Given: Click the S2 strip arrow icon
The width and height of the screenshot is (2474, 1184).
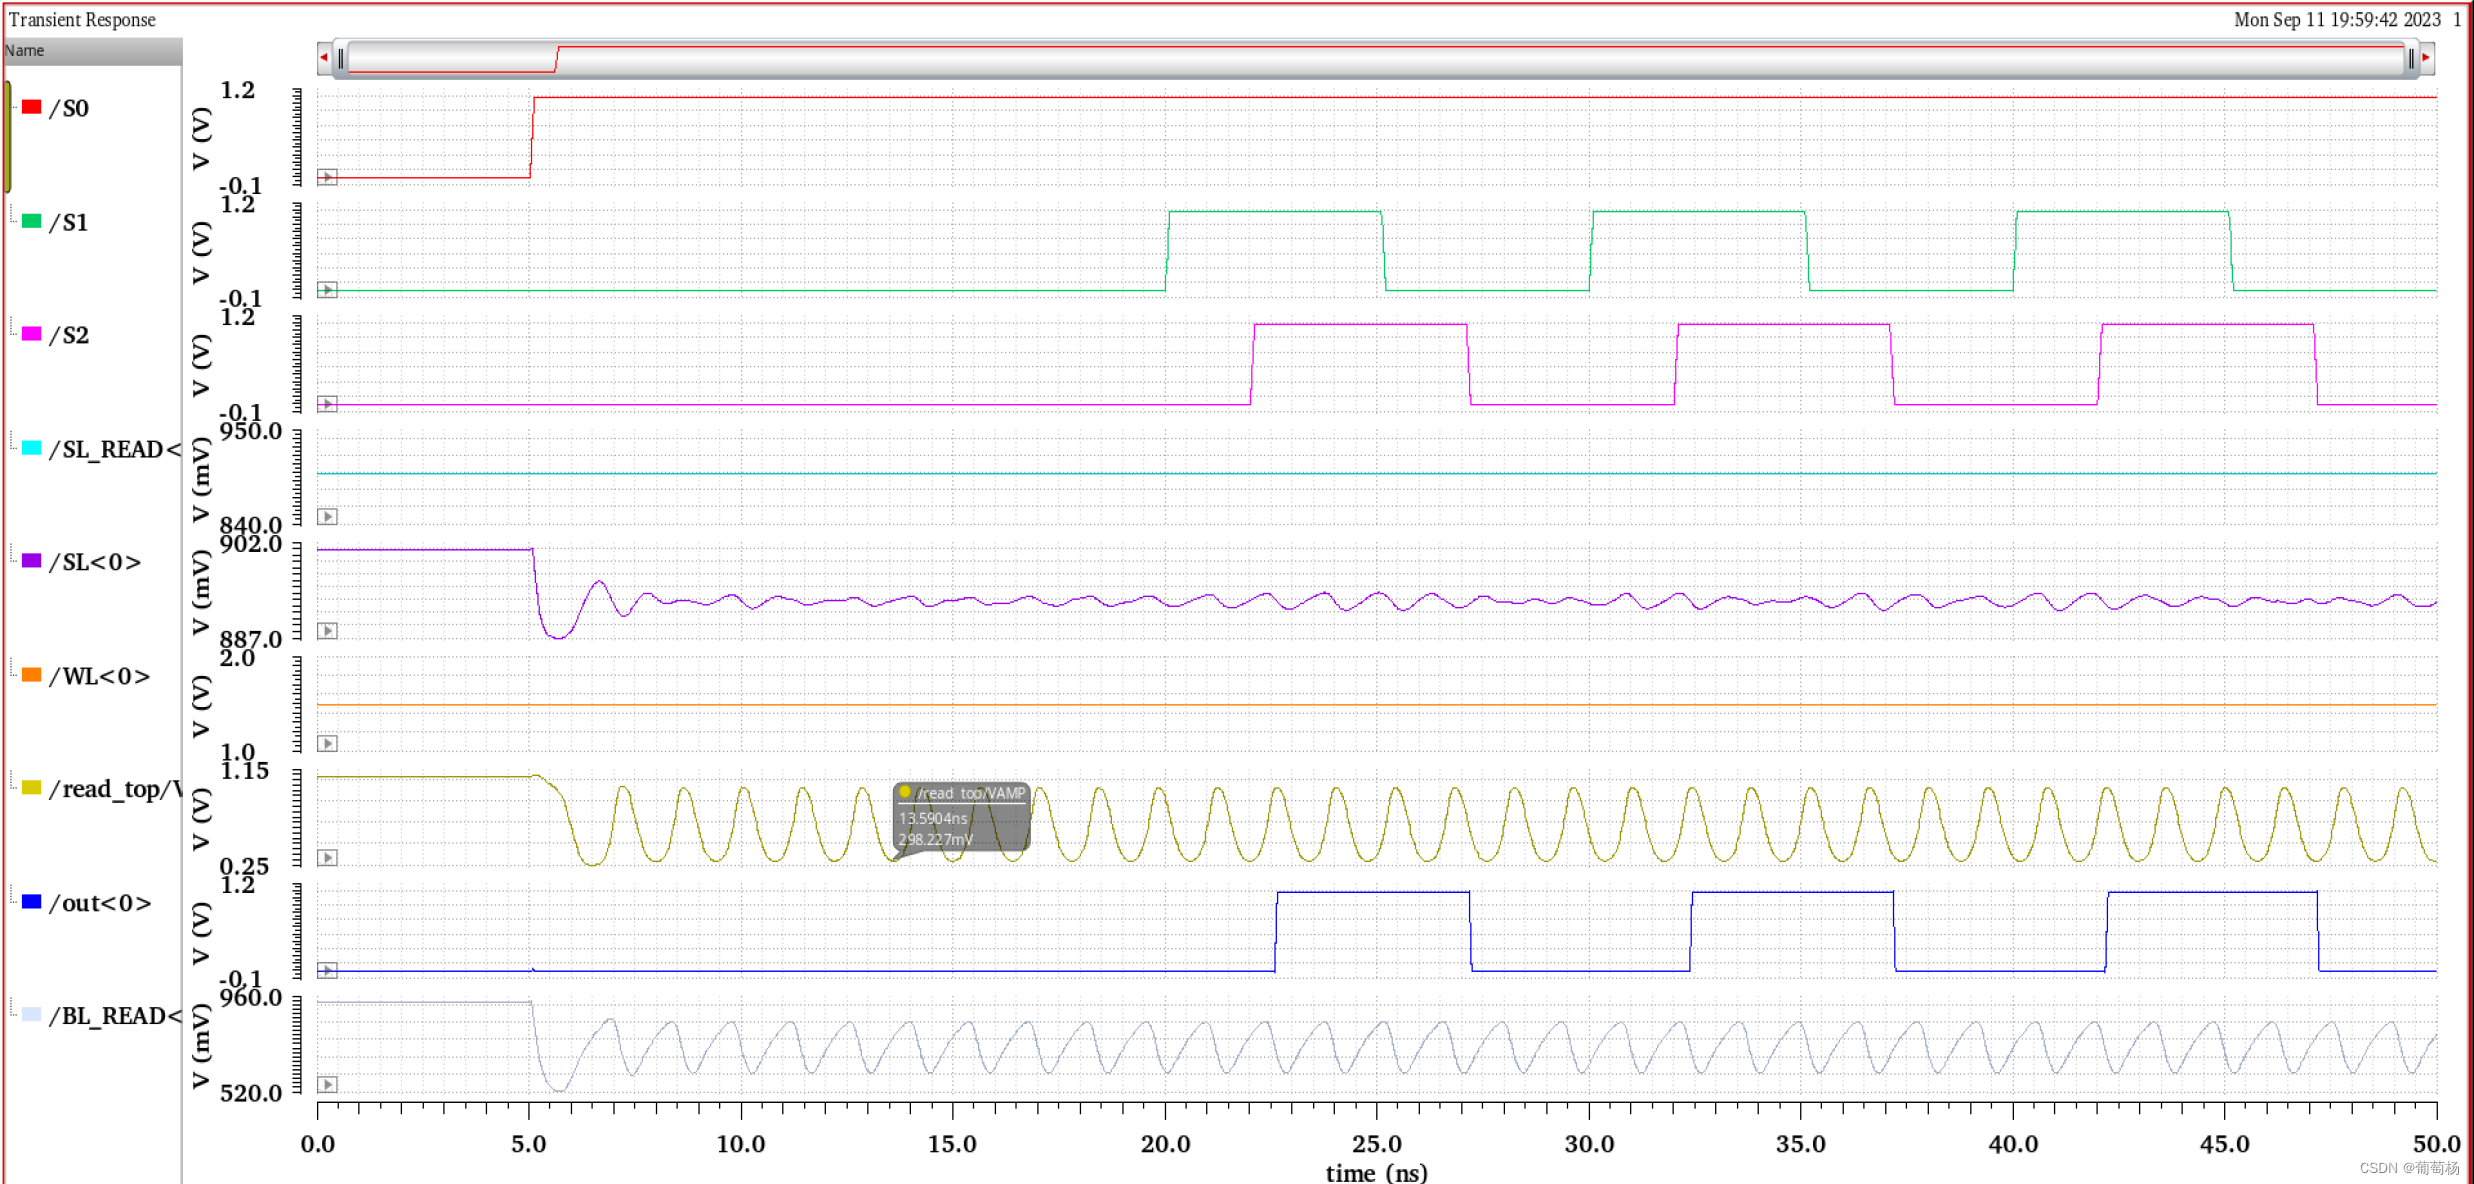Looking at the screenshot, I should point(327,404).
